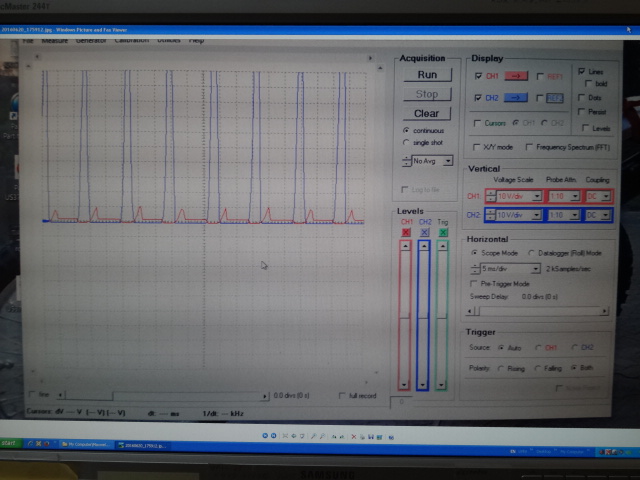Screen dimensions: 640x480
Task: Click first quick launch icon beside Start
Action: coord(30,443)
